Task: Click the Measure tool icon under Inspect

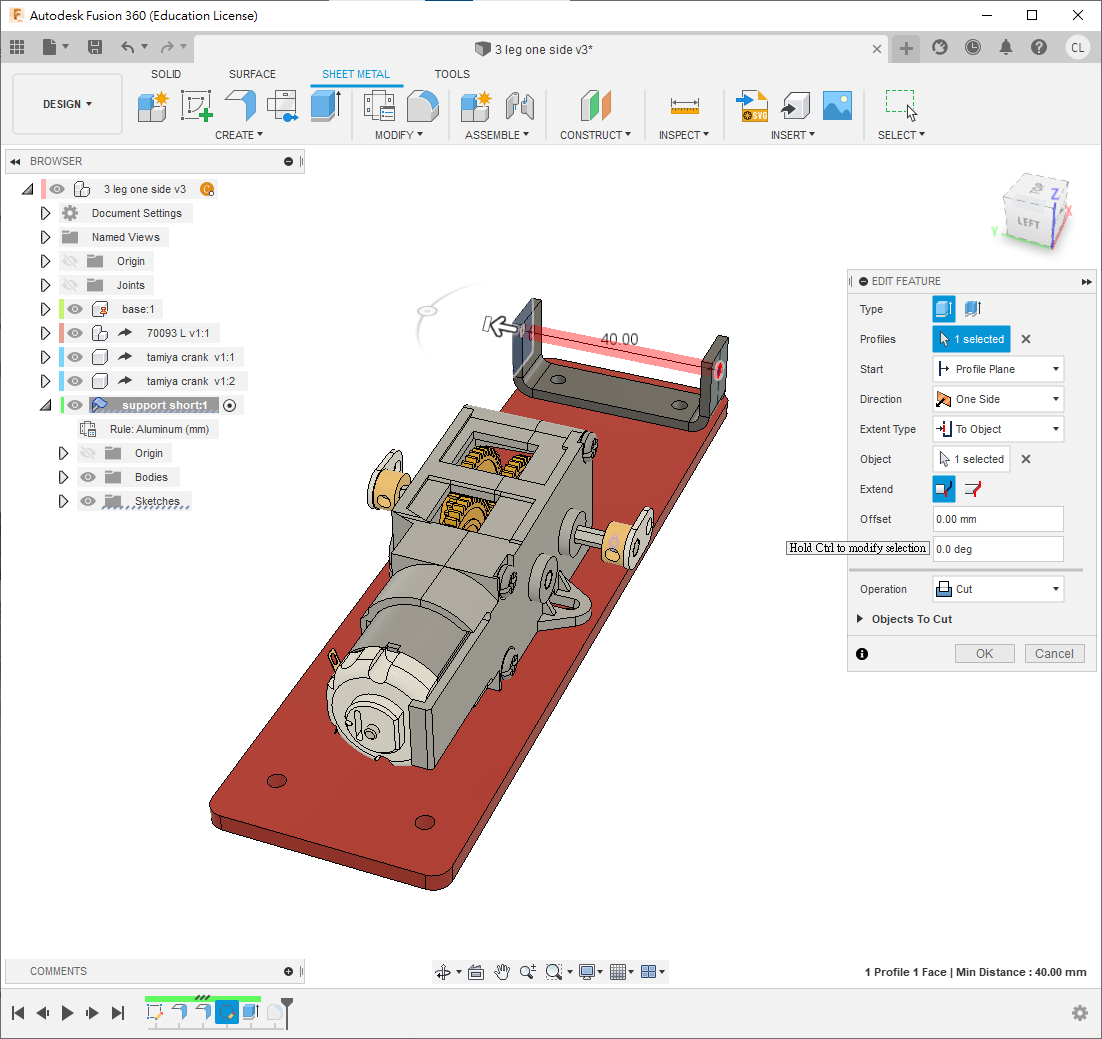Action: click(684, 105)
